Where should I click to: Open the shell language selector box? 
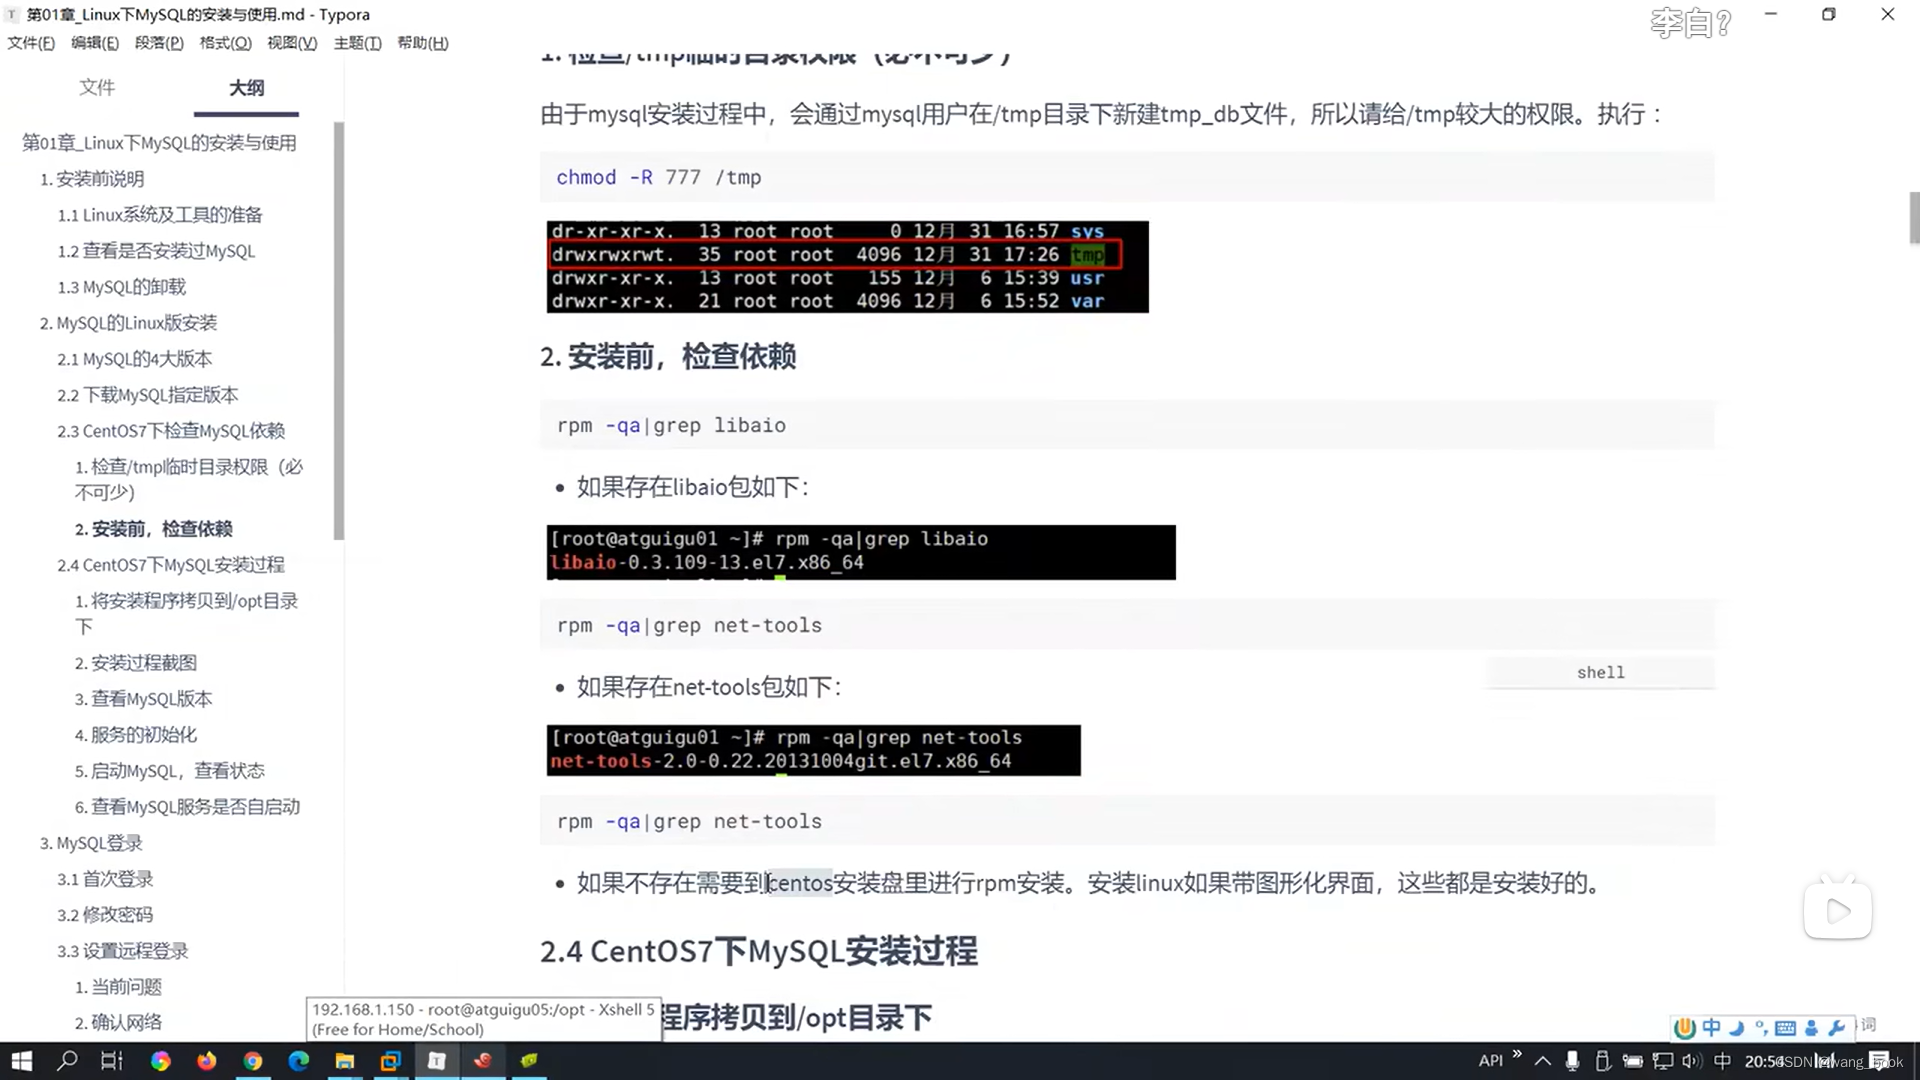tap(1600, 673)
